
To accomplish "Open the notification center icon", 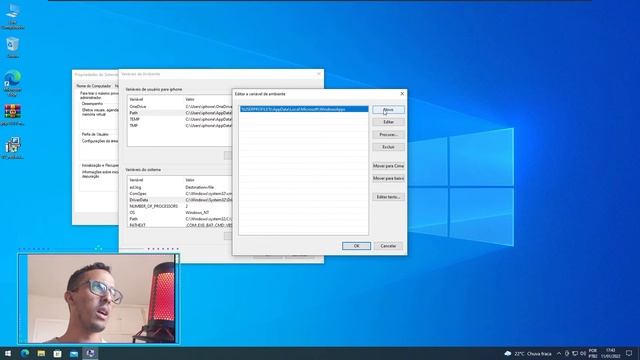I will coord(629,353).
